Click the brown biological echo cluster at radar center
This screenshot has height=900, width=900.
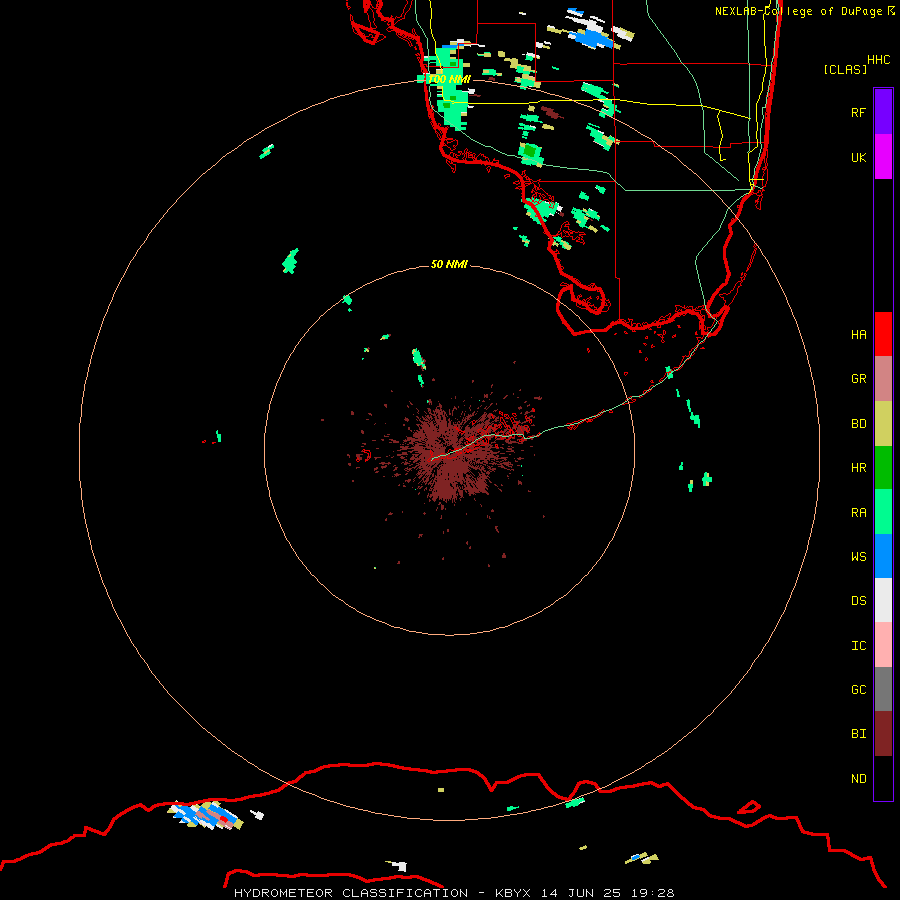pos(453,453)
